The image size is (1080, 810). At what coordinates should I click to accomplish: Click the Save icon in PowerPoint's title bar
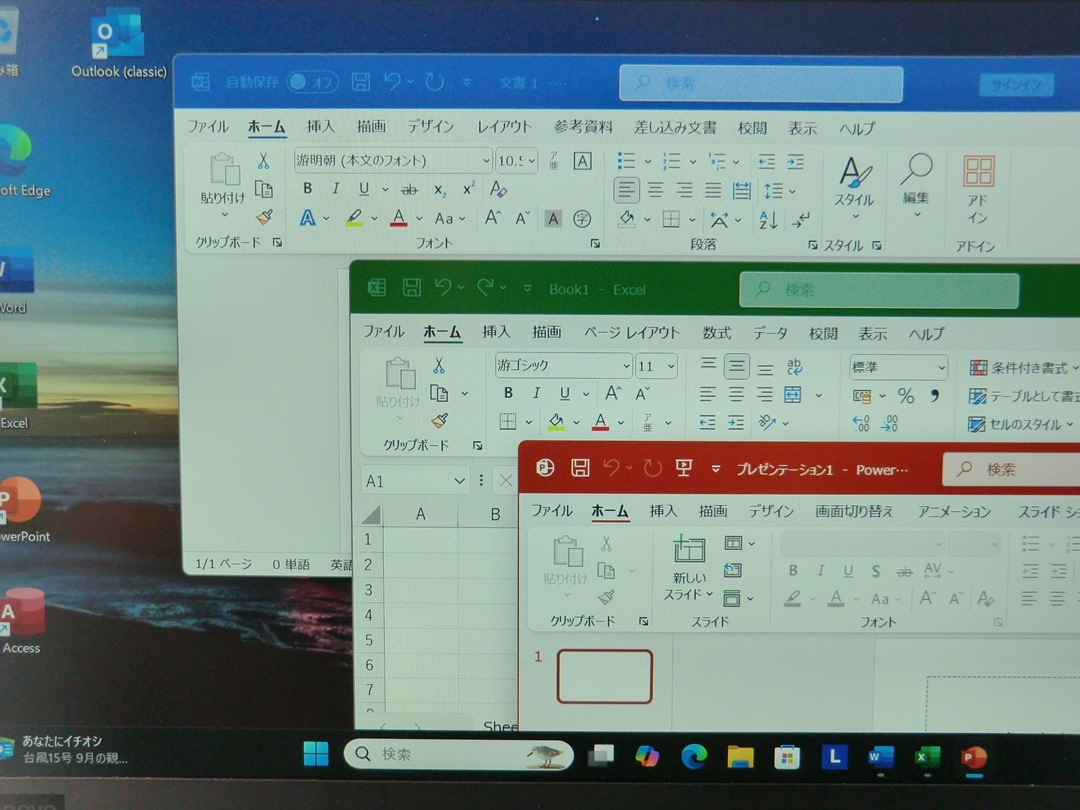[581, 468]
